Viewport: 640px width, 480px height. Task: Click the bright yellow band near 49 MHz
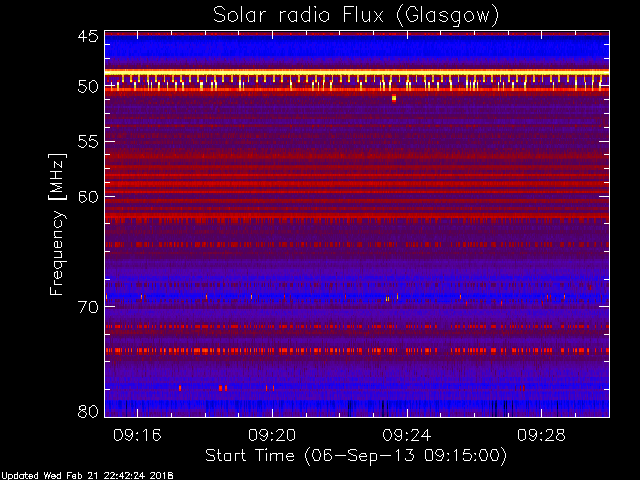click(x=357, y=72)
